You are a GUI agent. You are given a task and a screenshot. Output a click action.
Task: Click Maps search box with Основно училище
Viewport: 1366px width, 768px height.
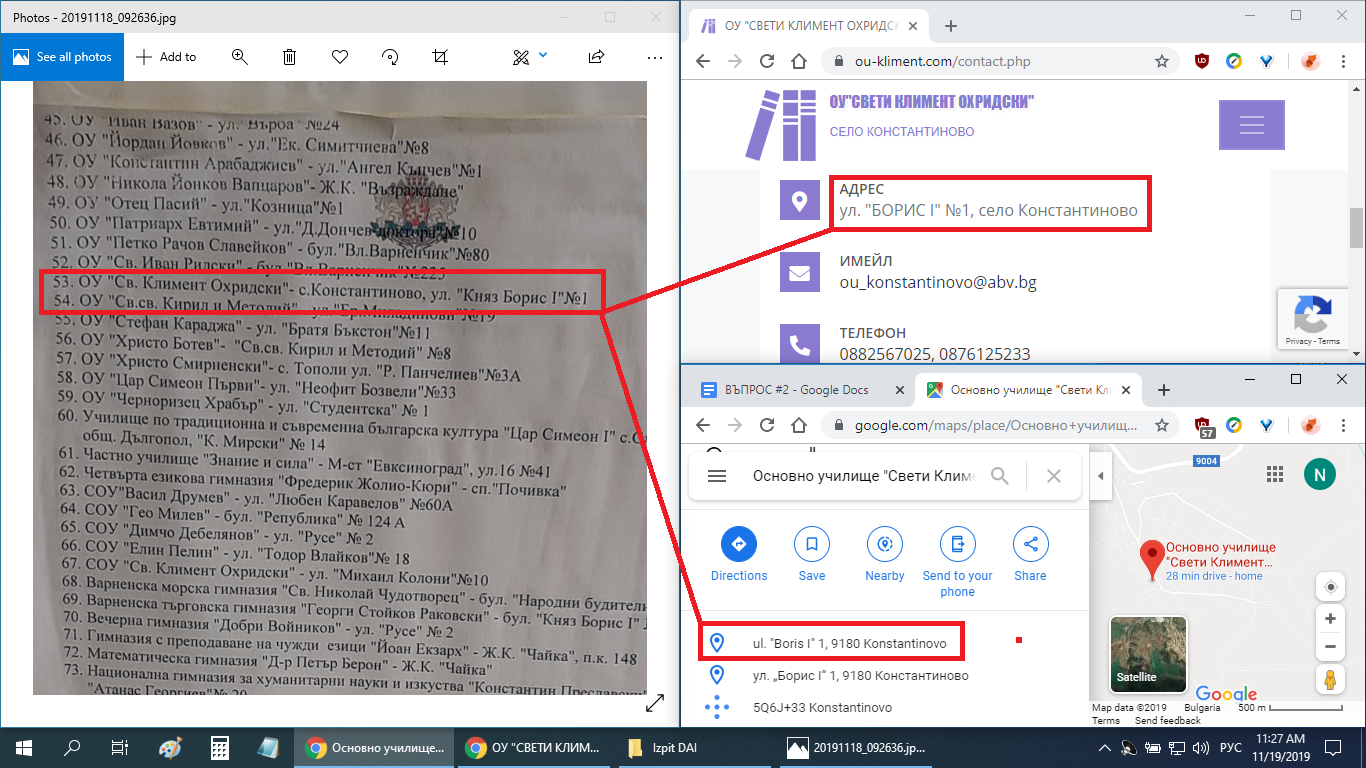[x=864, y=476]
